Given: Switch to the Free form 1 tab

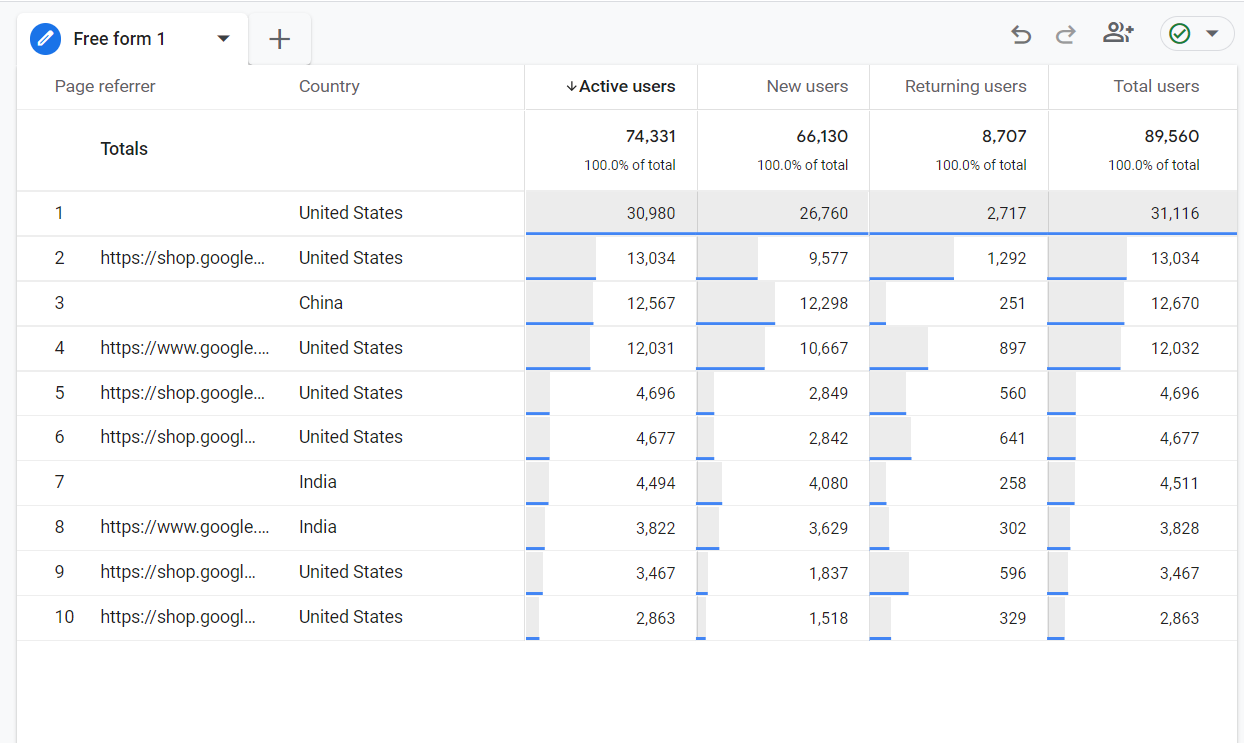Looking at the screenshot, I should point(118,38).
